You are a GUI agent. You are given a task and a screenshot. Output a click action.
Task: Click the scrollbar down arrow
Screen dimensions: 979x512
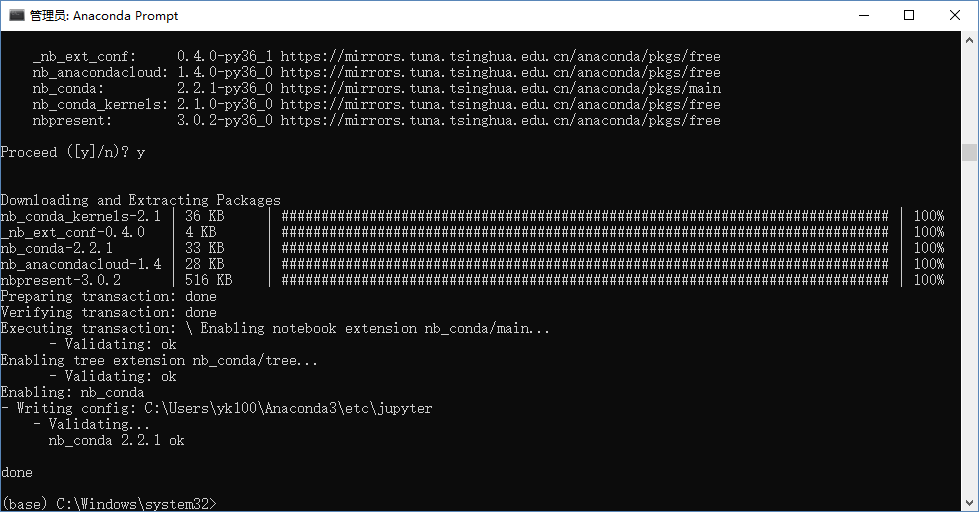click(x=969, y=502)
